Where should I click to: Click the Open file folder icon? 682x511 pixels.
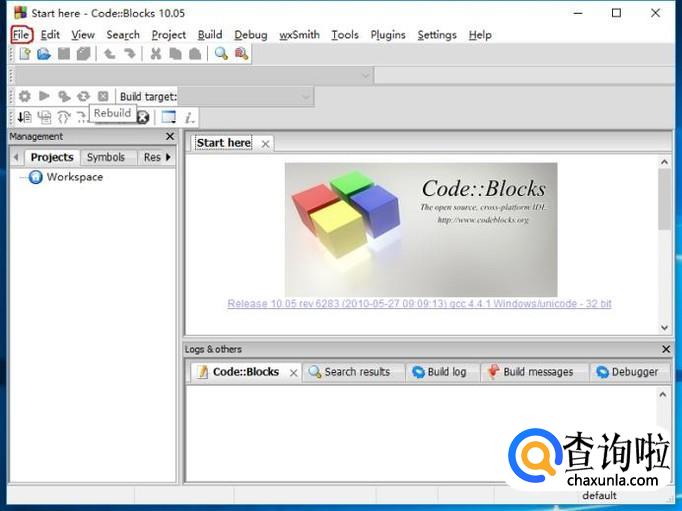tap(44, 54)
